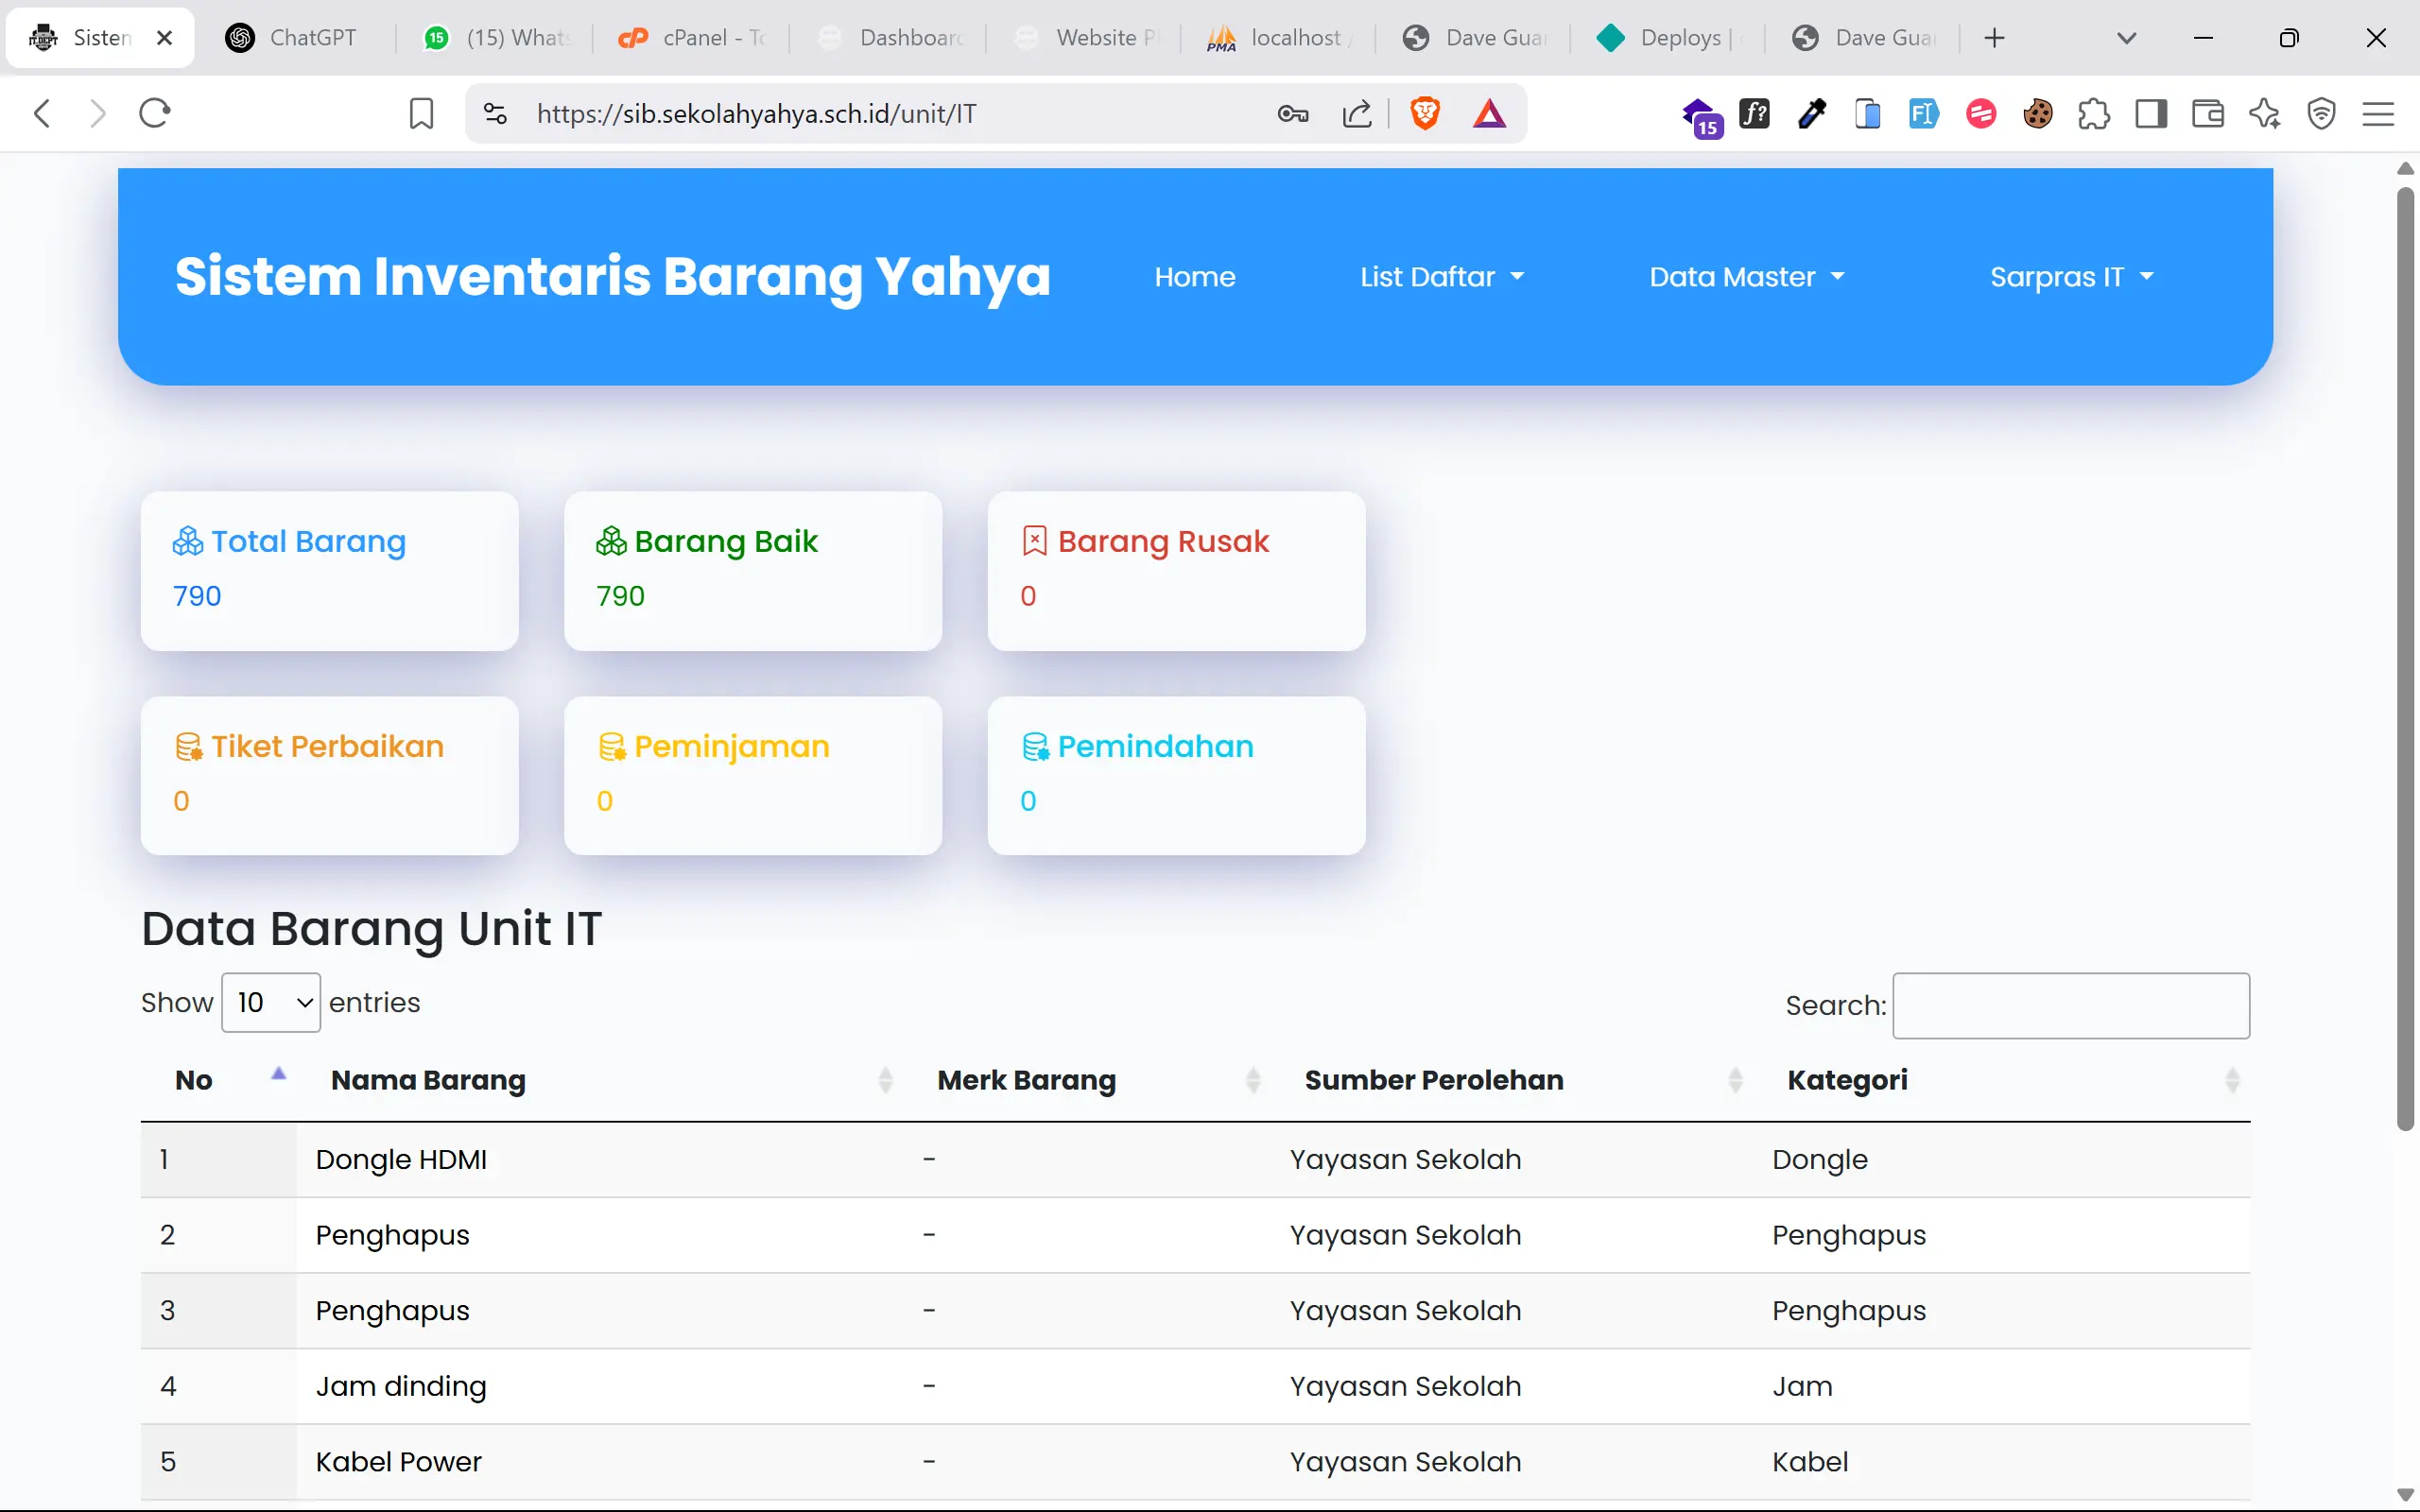Open Leo AI sparkle icon
Viewport: 2420px width, 1512px height.
click(2265, 114)
